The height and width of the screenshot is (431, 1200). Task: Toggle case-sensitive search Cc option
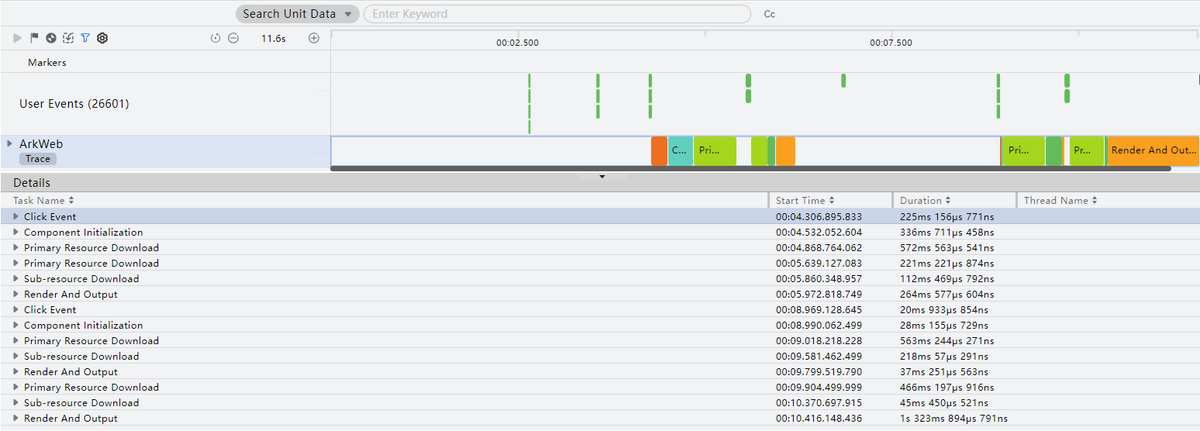tap(769, 14)
